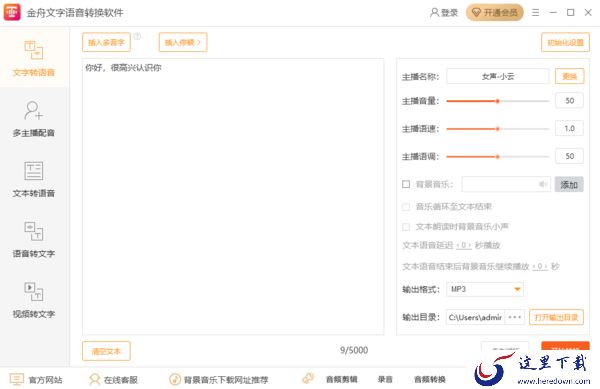The height and width of the screenshot is (389, 600).
Task: Click the 9/5000 character counter
Action: coord(354,350)
